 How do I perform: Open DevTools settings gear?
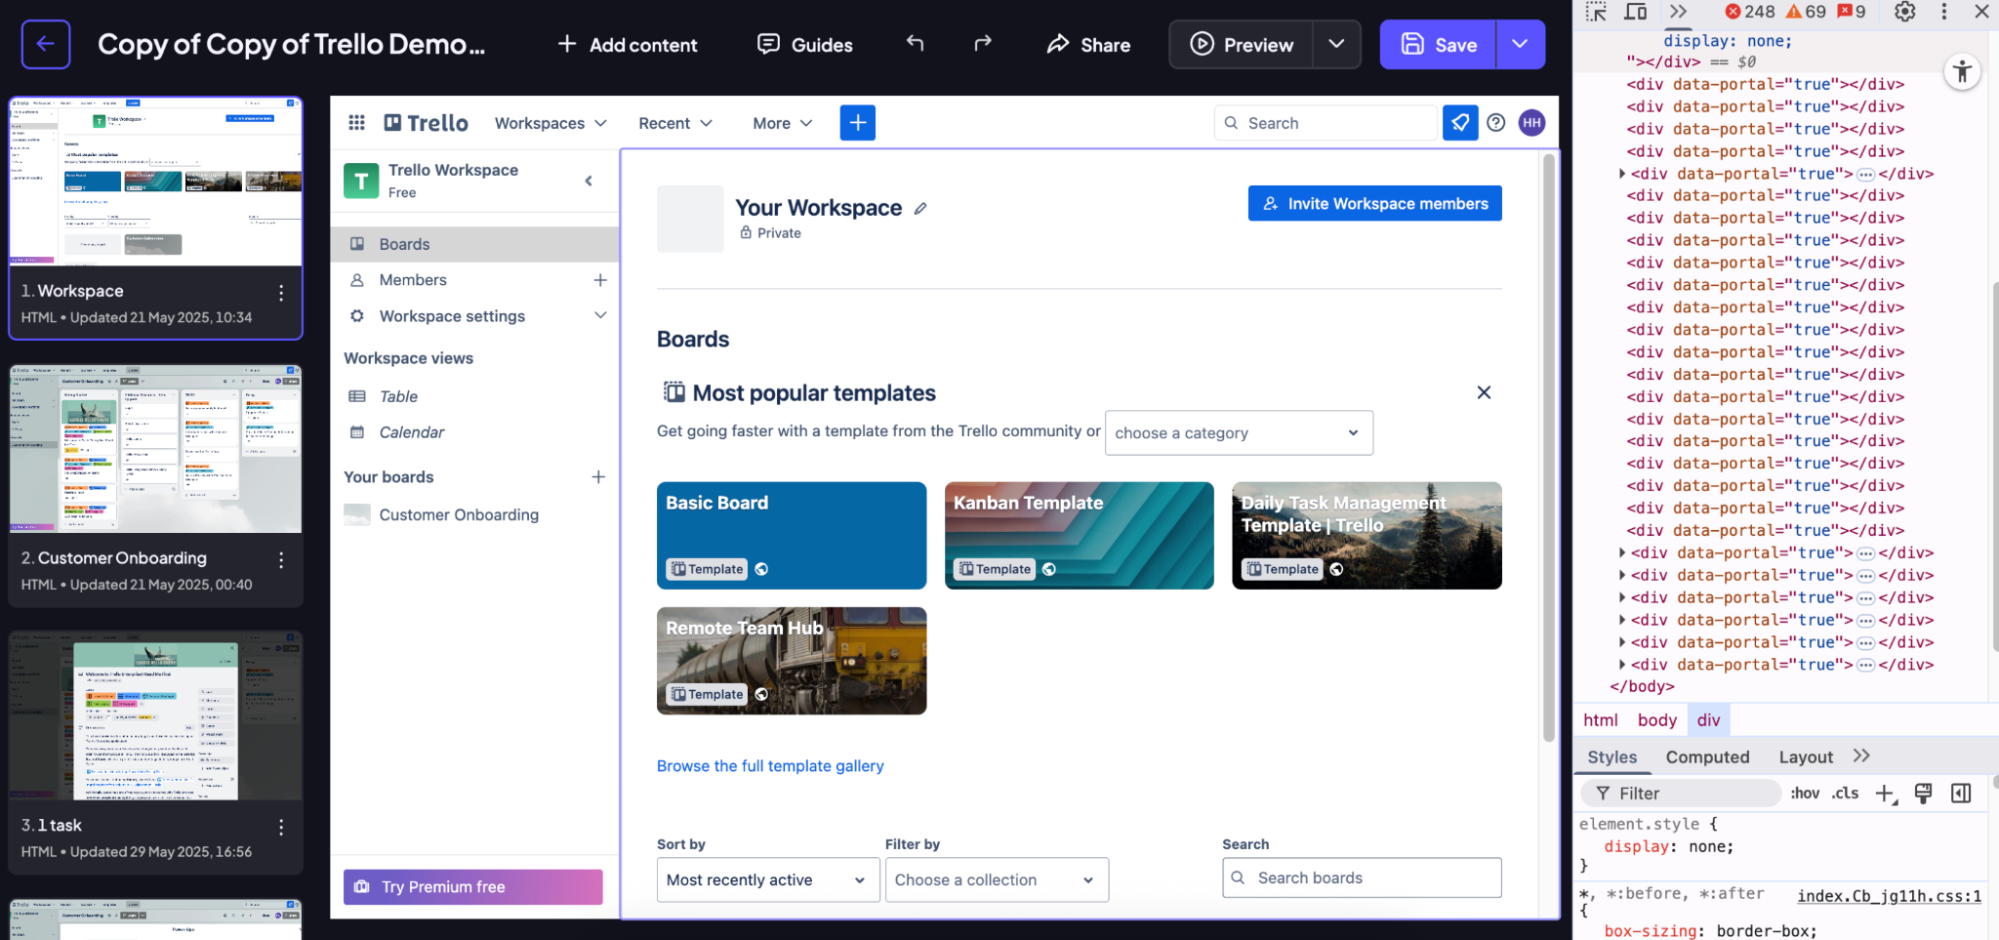pyautogui.click(x=1905, y=11)
